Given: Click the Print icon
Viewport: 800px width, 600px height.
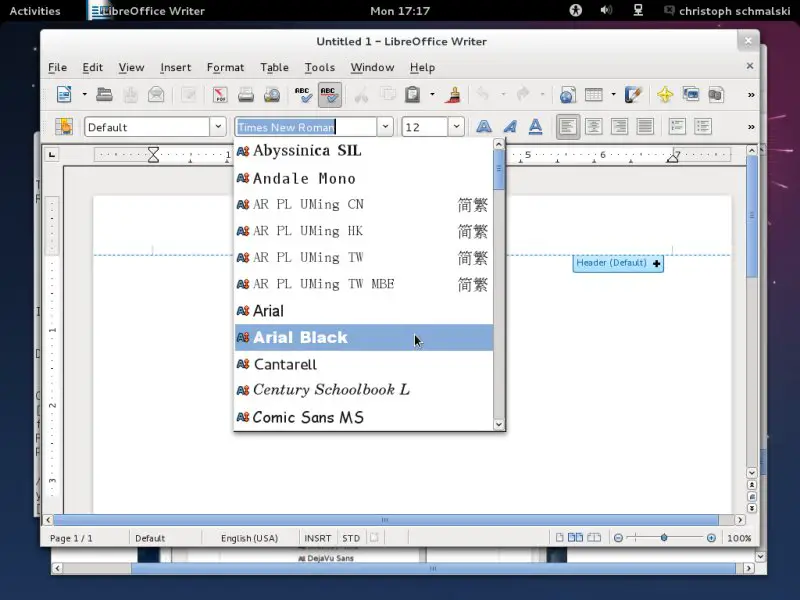Looking at the screenshot, I should (x=246, y=94).
